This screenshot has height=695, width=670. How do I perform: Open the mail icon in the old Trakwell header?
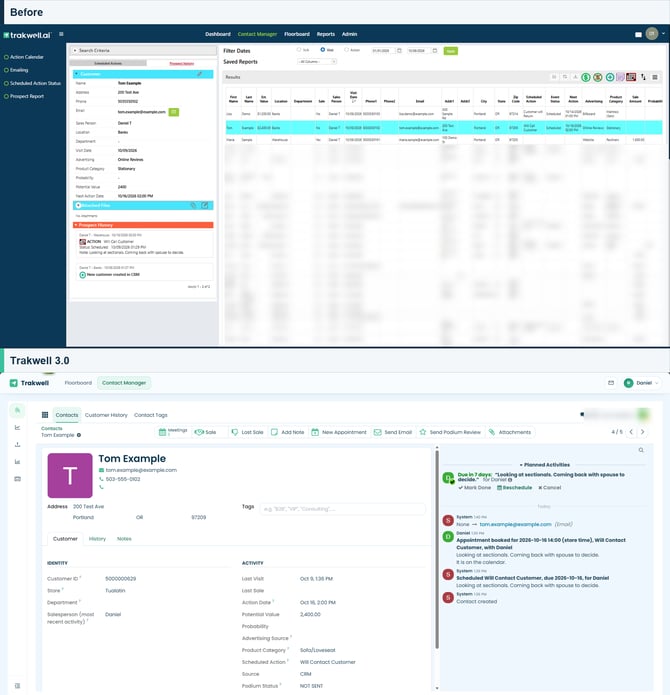pos(638,35)
